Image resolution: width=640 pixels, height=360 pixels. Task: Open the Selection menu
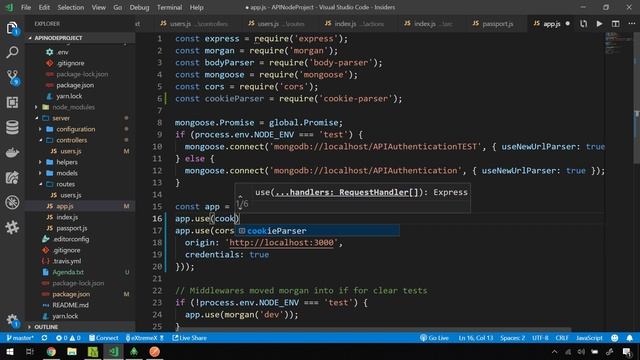coord(71,7)
